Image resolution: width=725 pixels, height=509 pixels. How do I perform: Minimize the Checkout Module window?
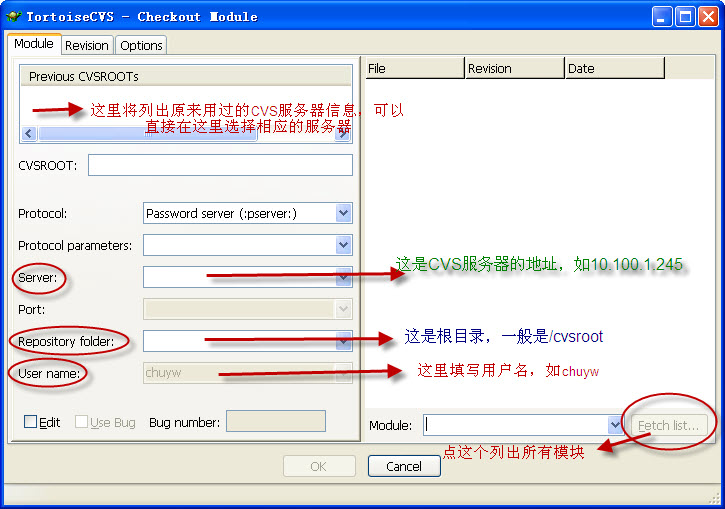point(662,17)
